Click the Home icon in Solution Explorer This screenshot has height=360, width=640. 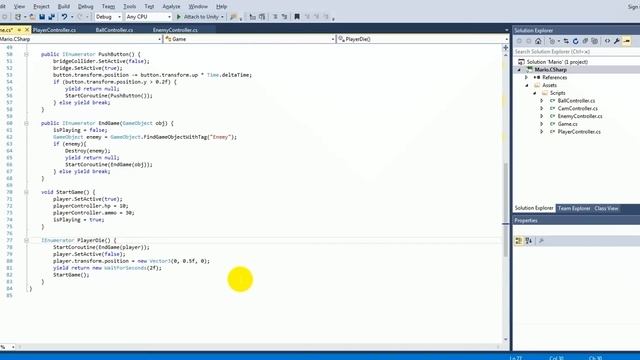538,41
